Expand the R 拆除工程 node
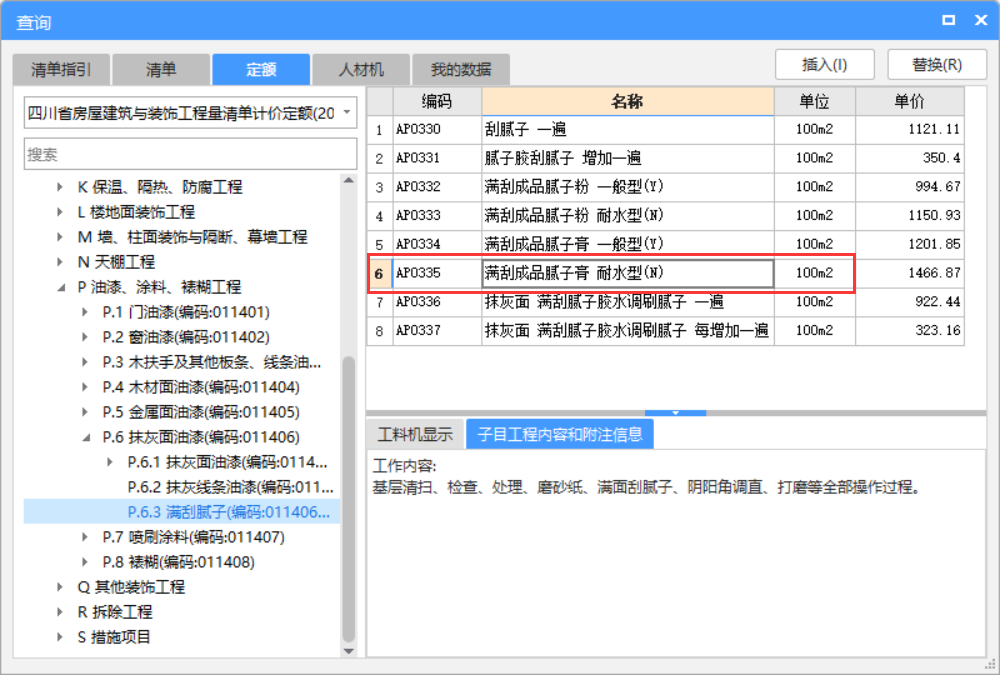This screenshot has width=1000, height=675. [59, 612]
